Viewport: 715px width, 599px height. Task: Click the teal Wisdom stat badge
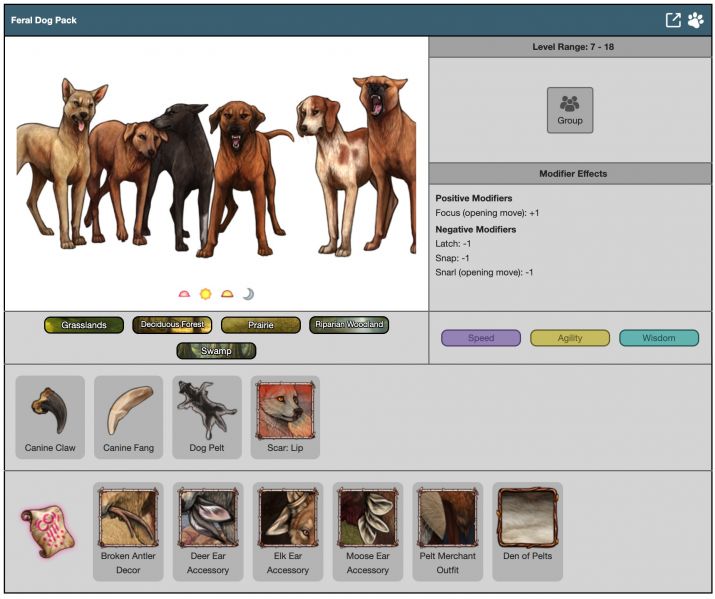[x=659, y=338]
